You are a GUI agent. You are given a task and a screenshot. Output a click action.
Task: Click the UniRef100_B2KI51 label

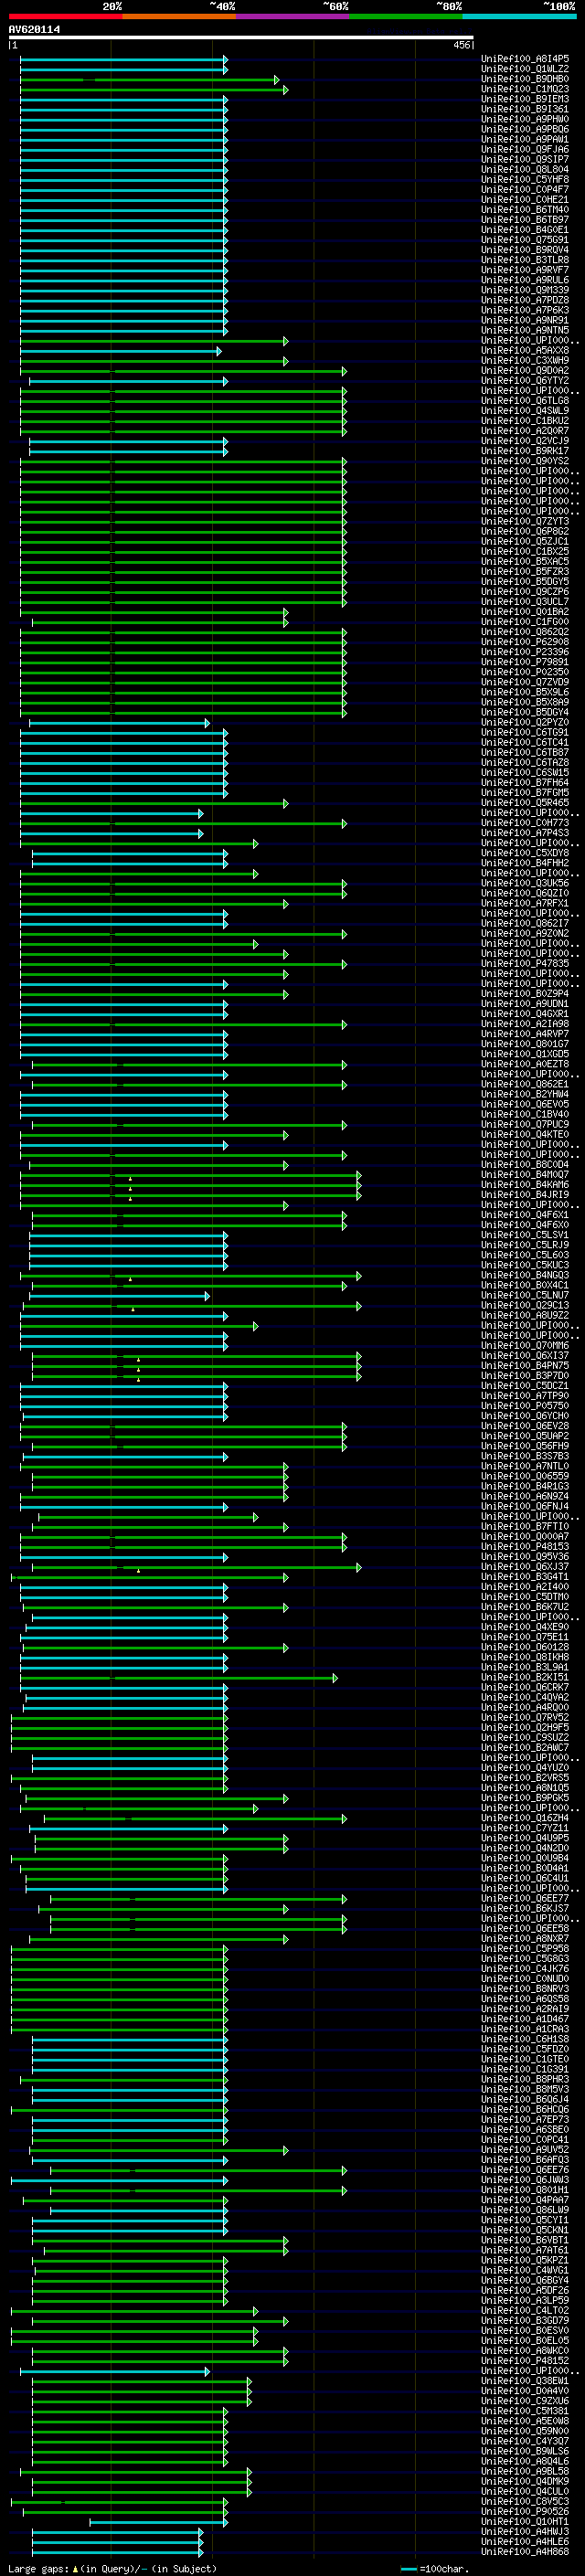525,1677
